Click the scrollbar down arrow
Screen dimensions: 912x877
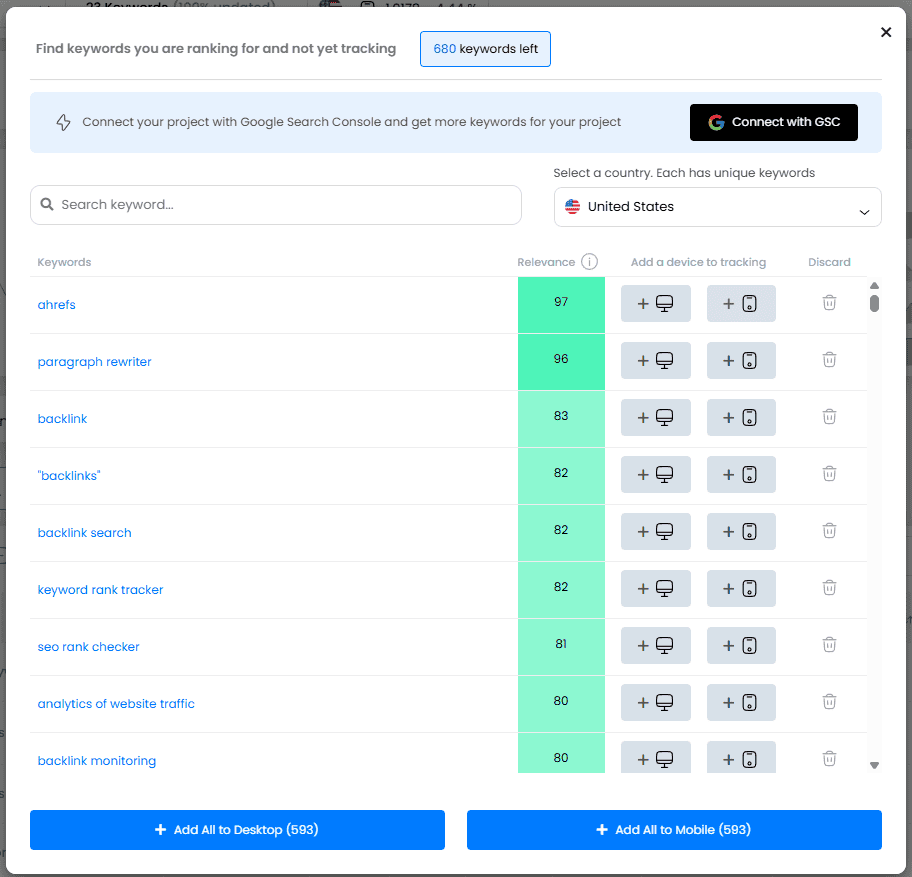coord(874,765)
